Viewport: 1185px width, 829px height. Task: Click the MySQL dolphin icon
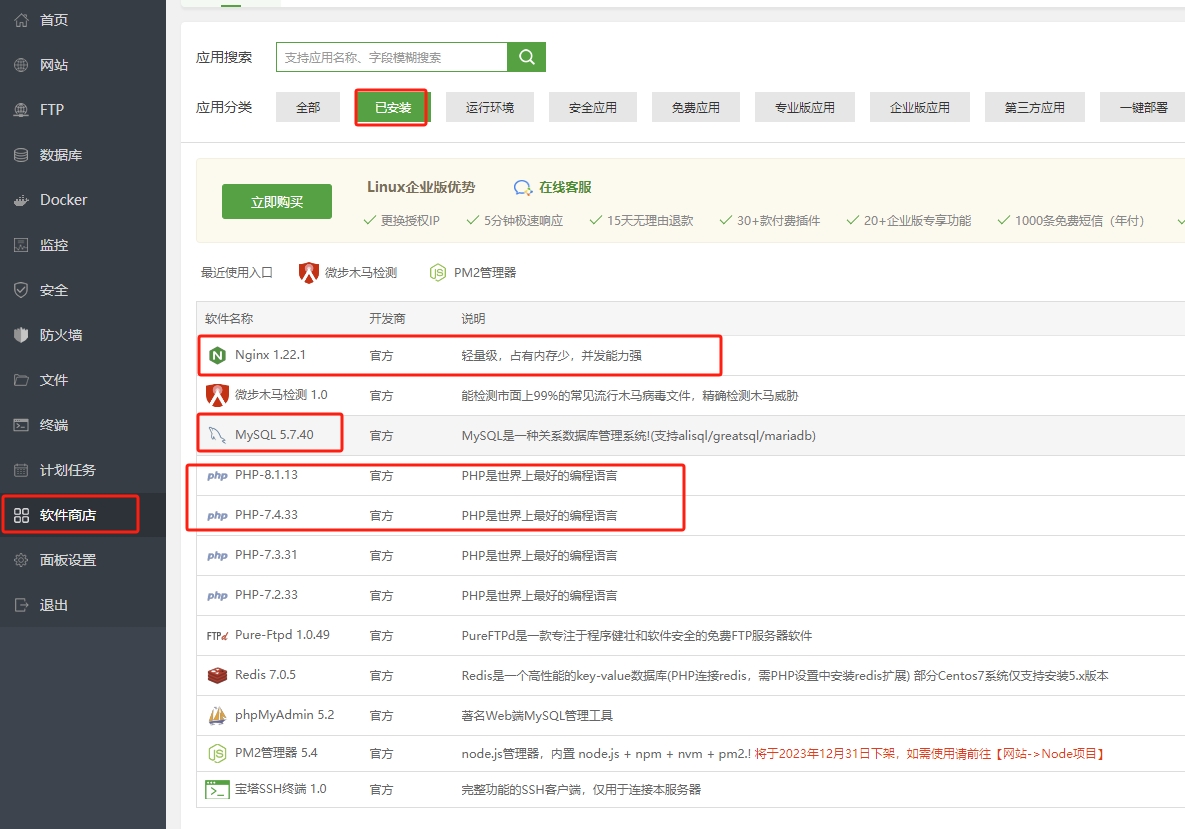(217, 435)
